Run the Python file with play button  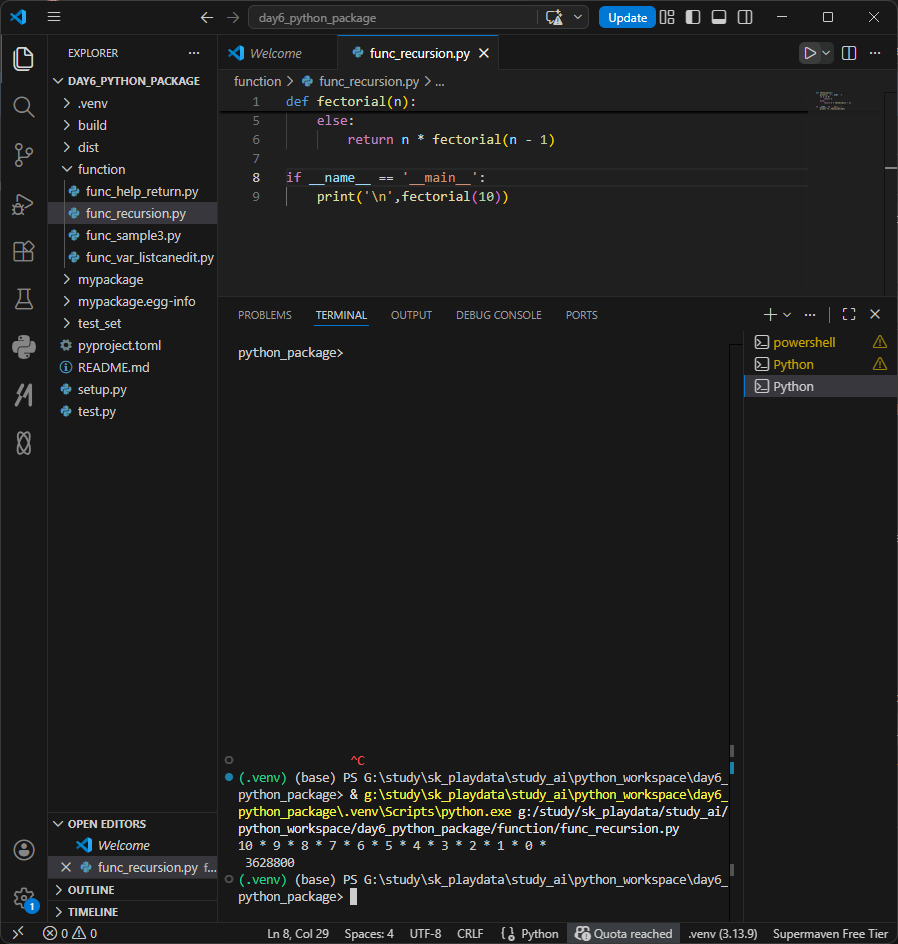[810, 53]
